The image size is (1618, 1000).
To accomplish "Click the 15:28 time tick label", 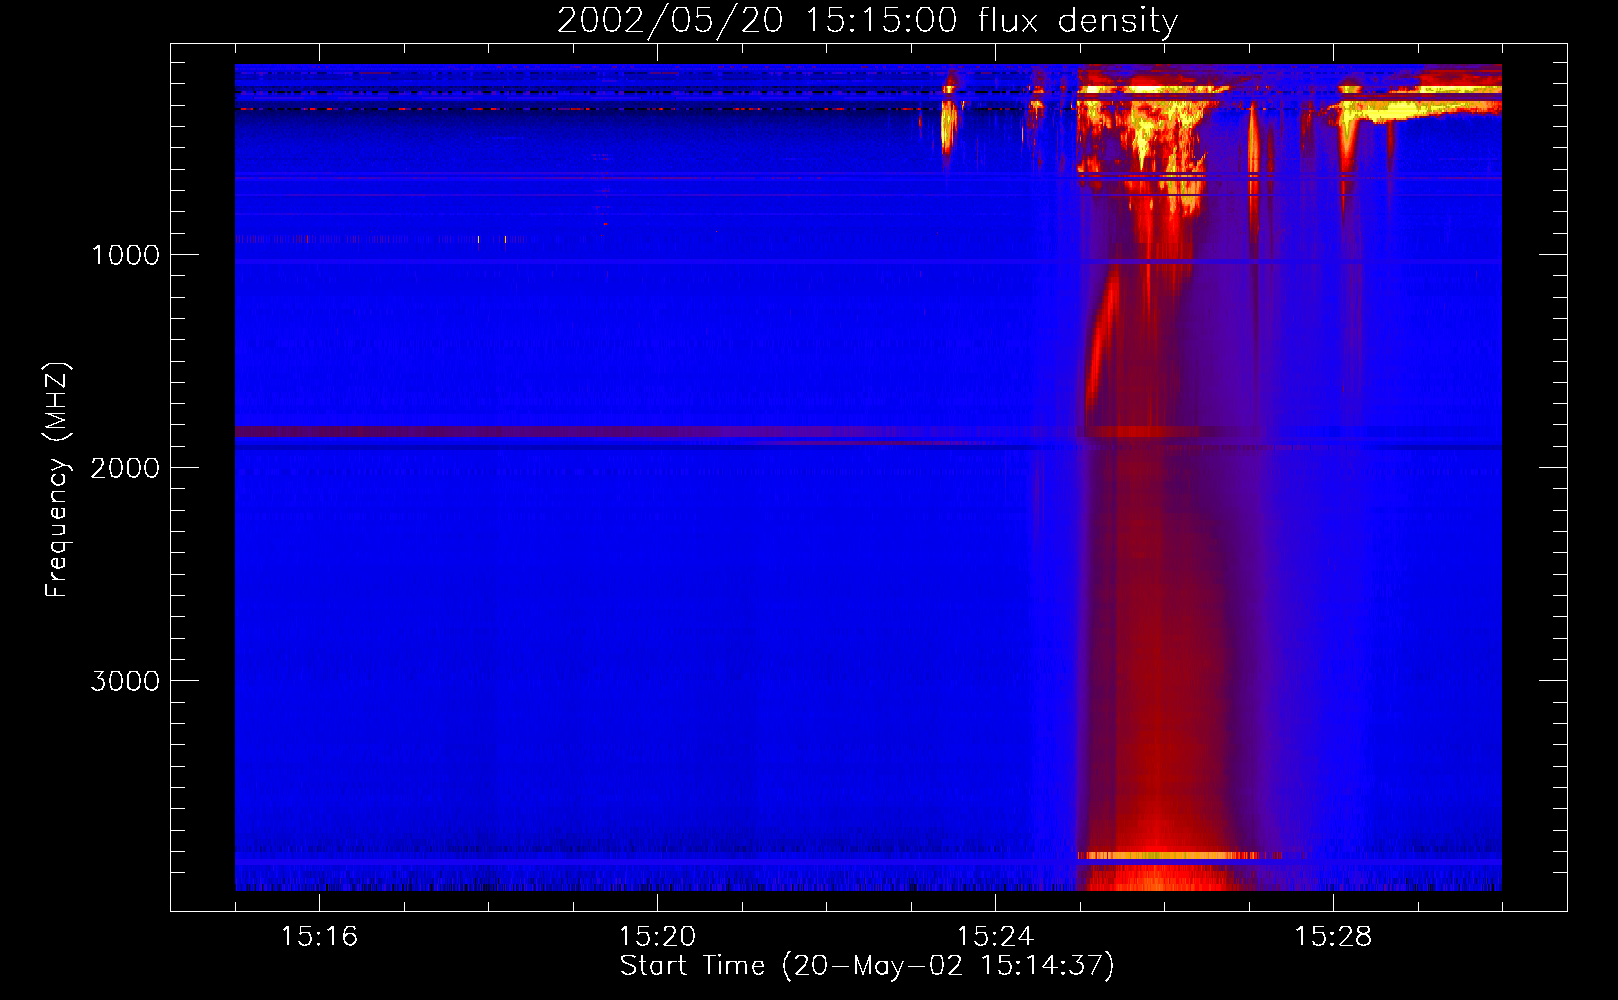I will point(1333,936).
